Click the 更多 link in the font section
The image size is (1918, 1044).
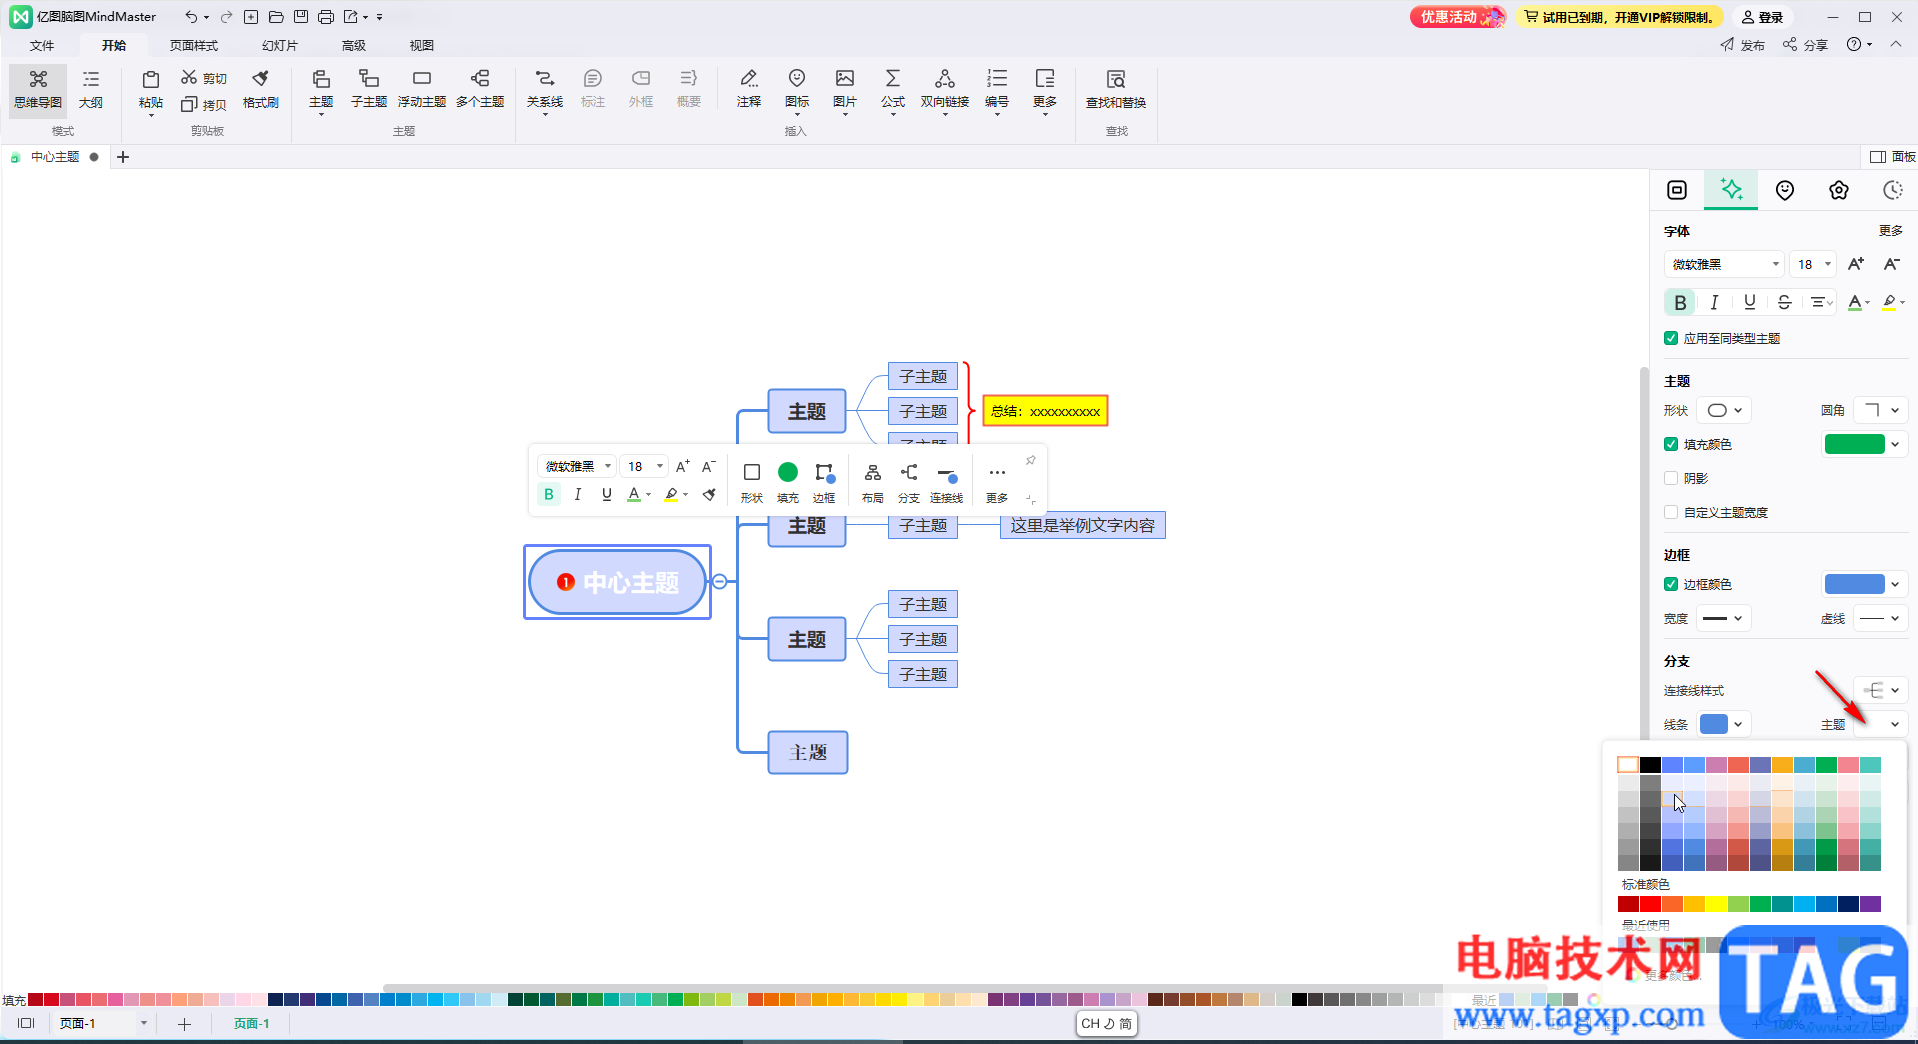(x=1890, y=230)
